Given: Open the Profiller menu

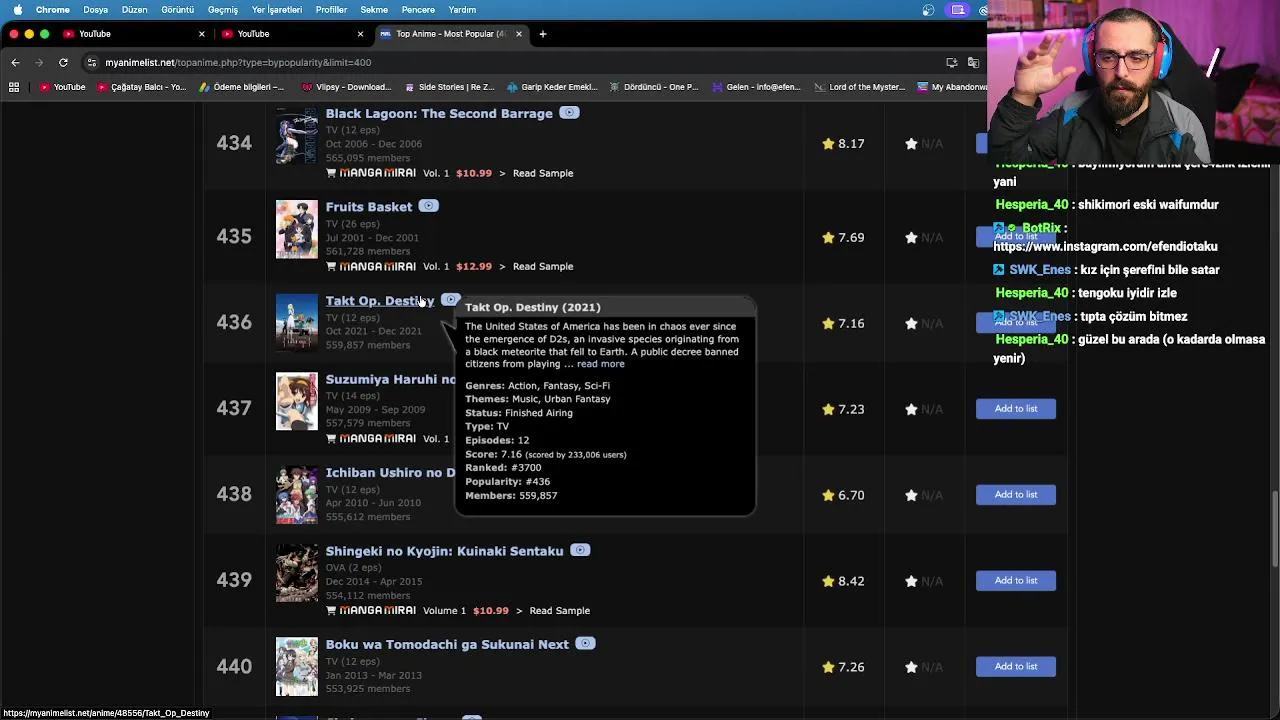Looking at the screenshot, I should coord(331,10).
